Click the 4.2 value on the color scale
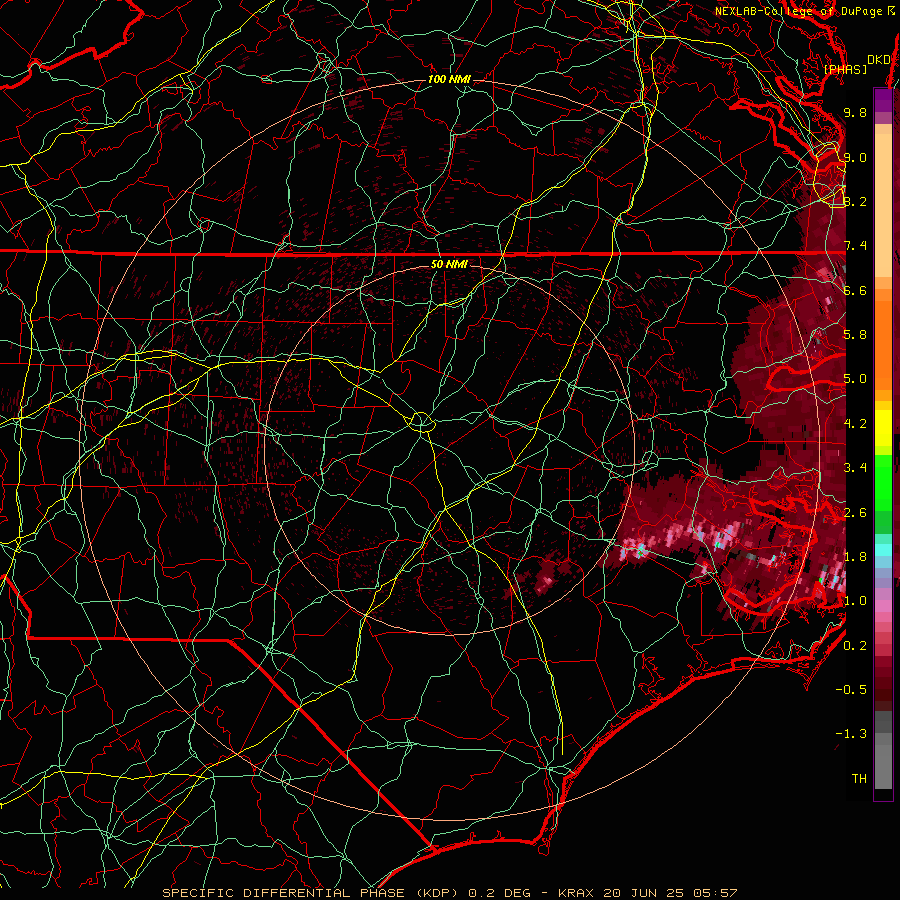The width and height of the screenshot is (900, 900). coord(855,424)
